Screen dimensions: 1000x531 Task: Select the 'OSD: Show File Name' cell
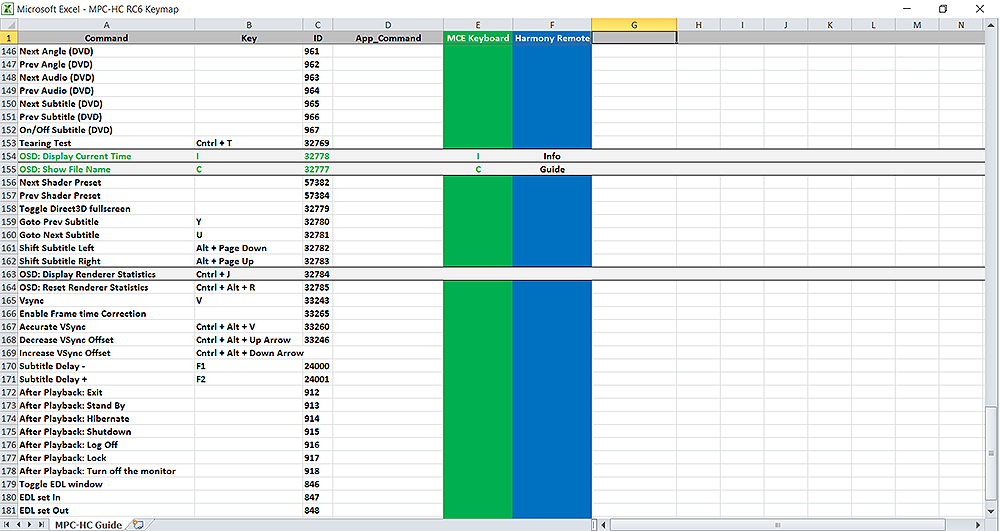click(x=106, y=170)
